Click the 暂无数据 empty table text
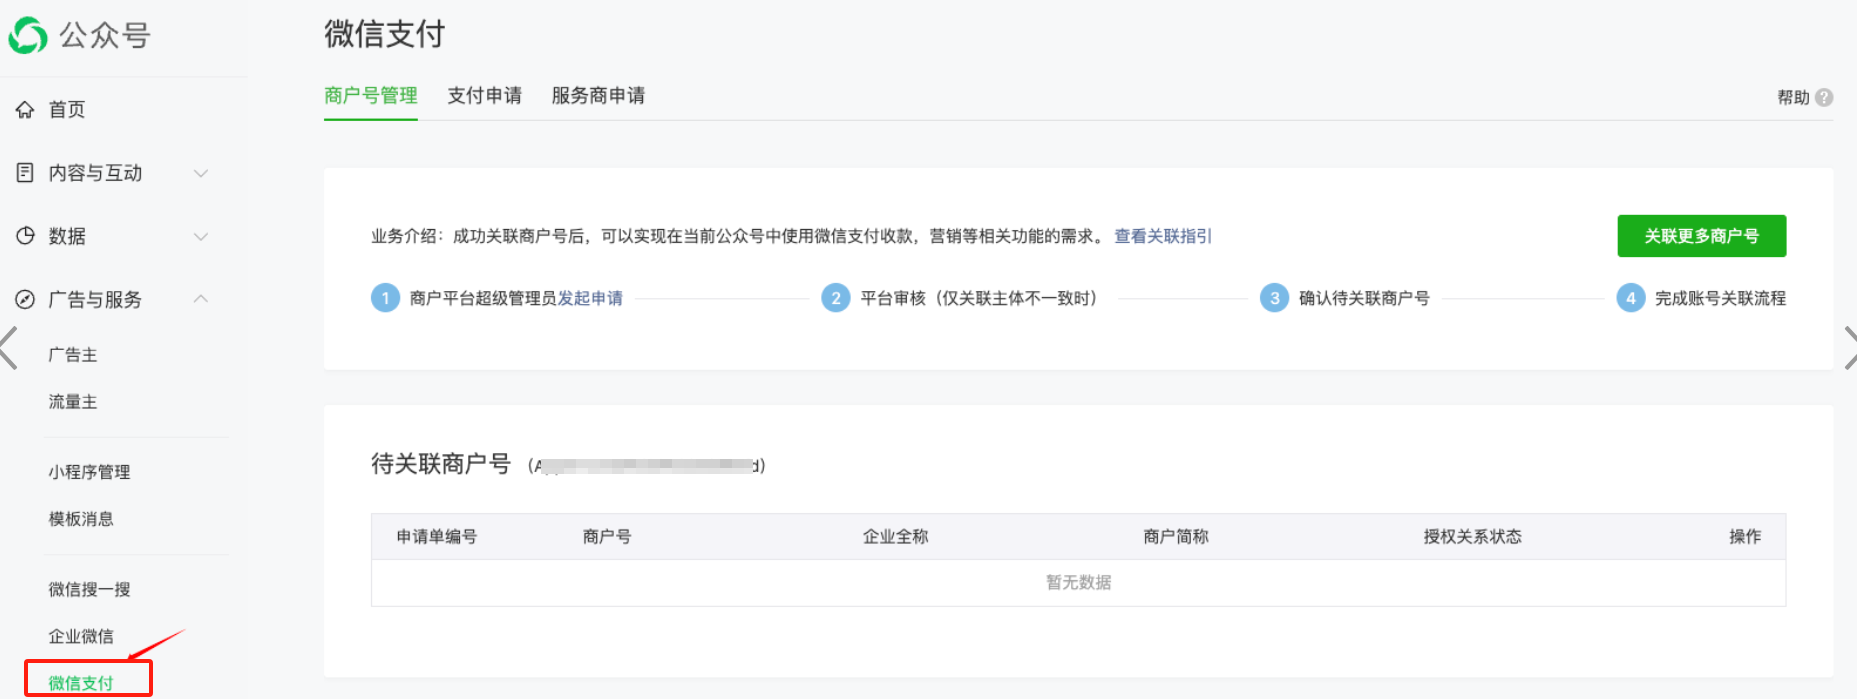The width and height of the screenshot is (1857, 699). point(1079,582)
